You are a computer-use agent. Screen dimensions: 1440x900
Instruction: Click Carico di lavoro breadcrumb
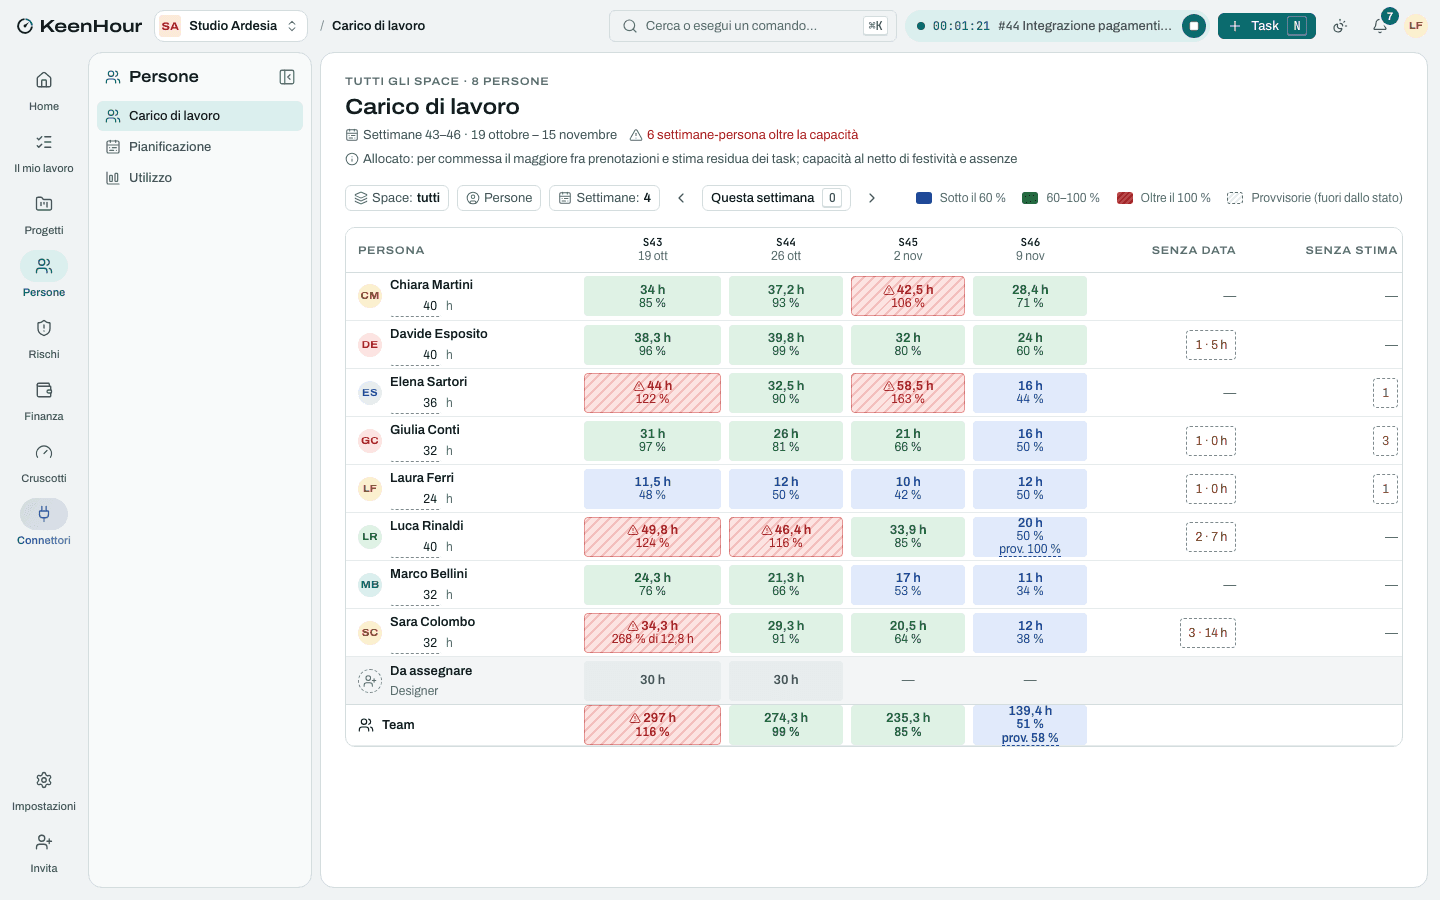[379, 26]
